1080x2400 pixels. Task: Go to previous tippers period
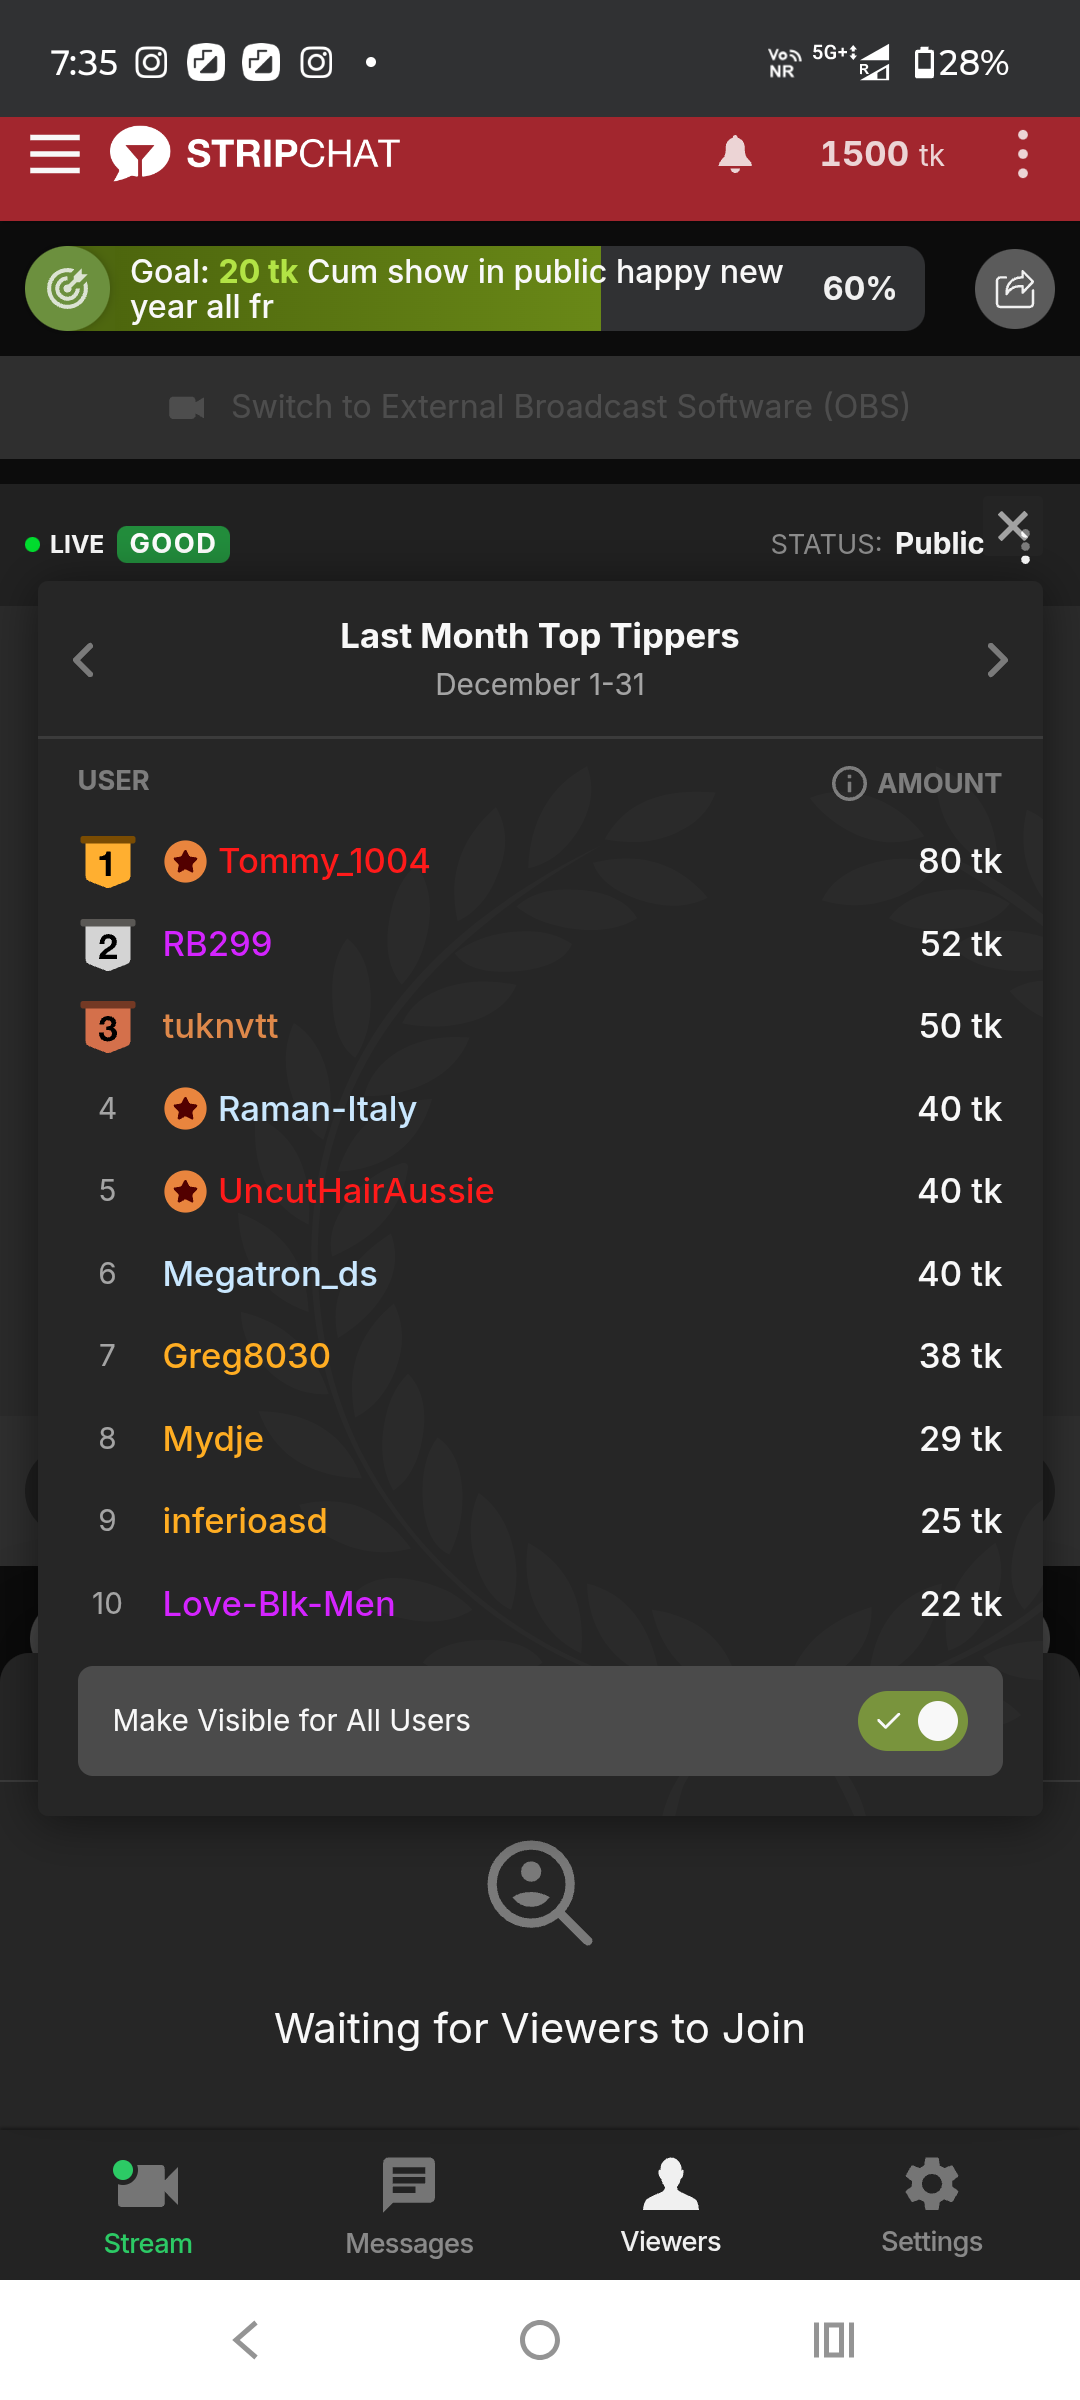pos(84,660)
